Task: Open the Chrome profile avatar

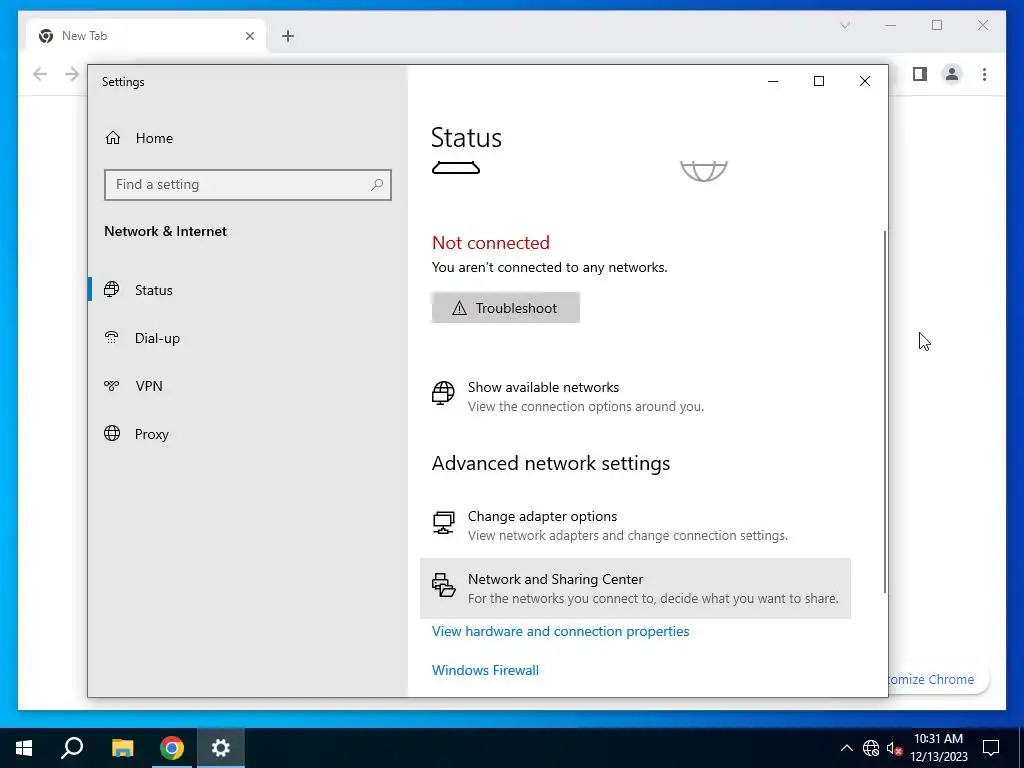Action: [x=952, y=74]
